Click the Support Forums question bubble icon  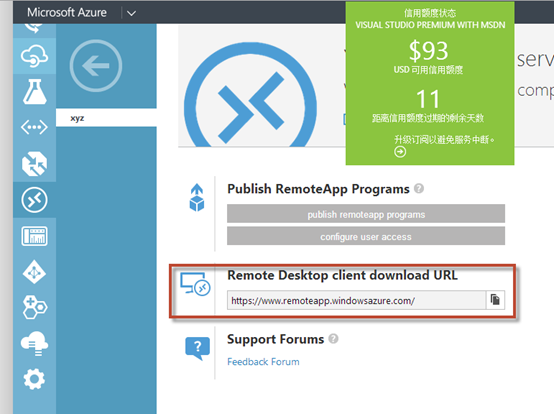tap(198, 348)
